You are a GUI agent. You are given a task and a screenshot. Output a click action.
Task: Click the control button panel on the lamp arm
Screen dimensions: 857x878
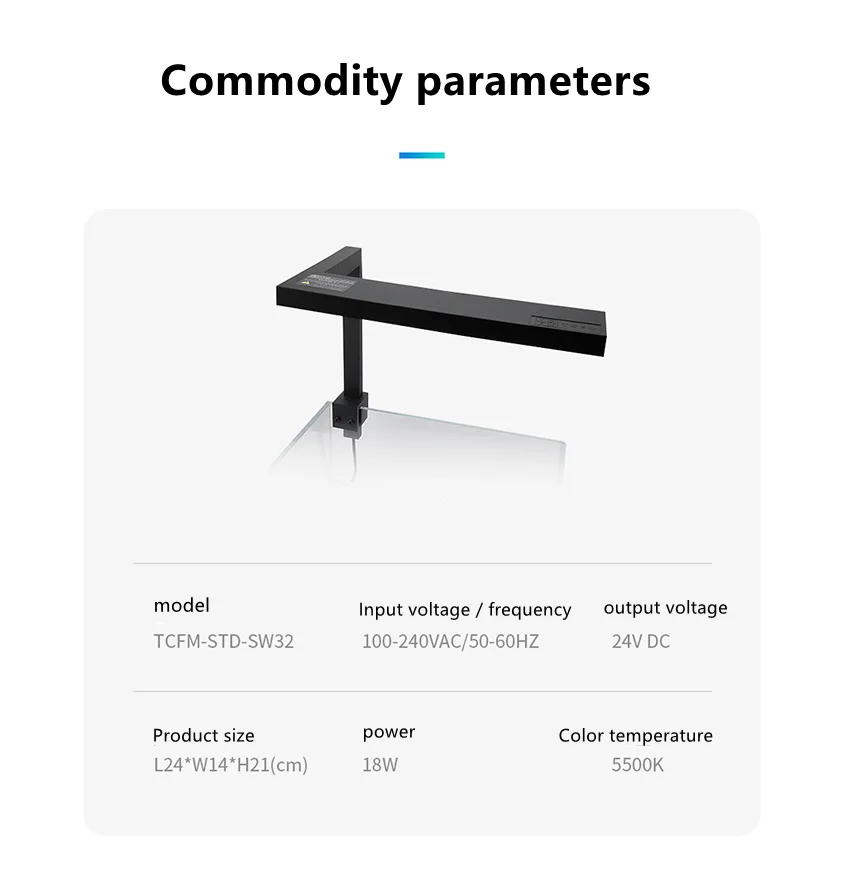(x=566, y=324)
